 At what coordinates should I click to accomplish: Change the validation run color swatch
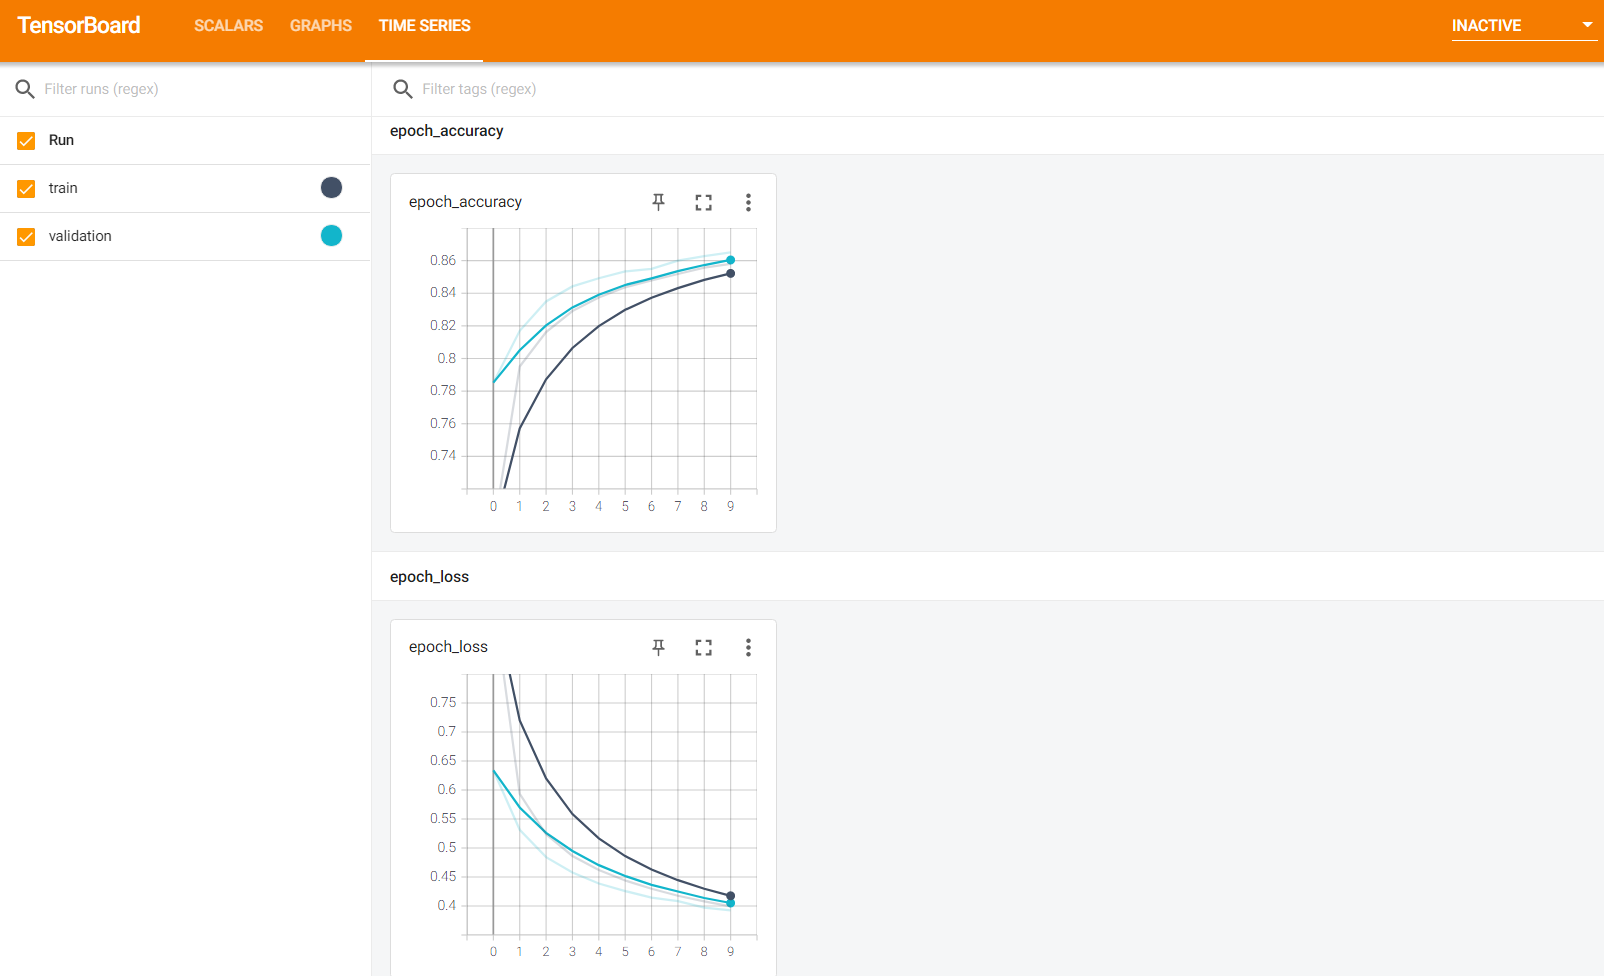[331, 236]
